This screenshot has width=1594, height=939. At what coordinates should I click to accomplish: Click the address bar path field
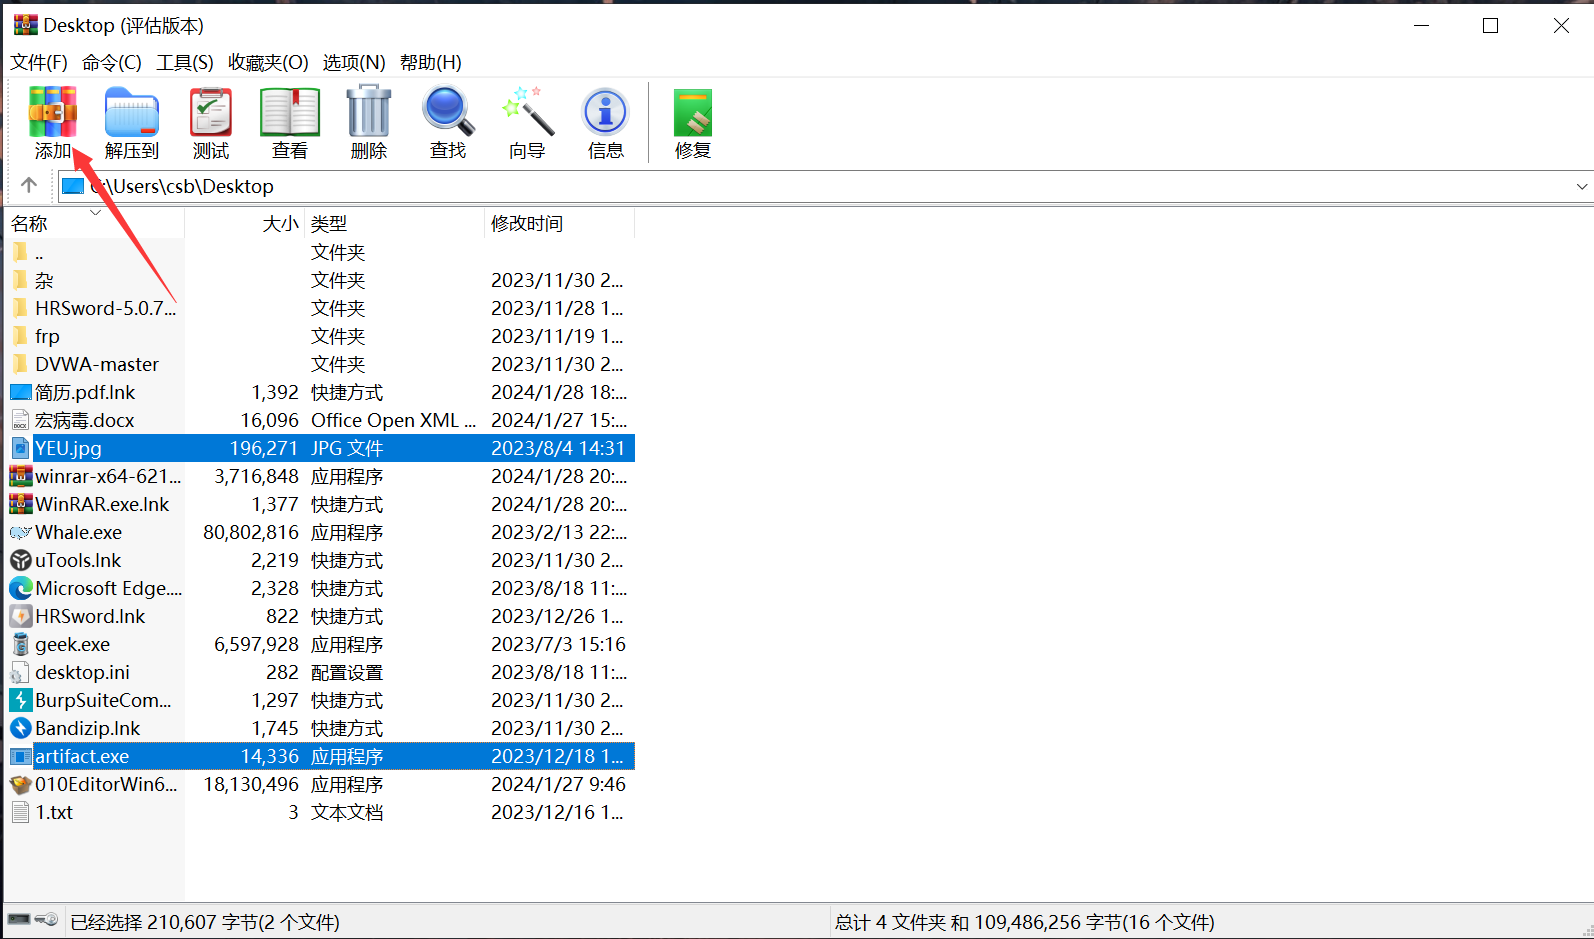tap(825, 186)
